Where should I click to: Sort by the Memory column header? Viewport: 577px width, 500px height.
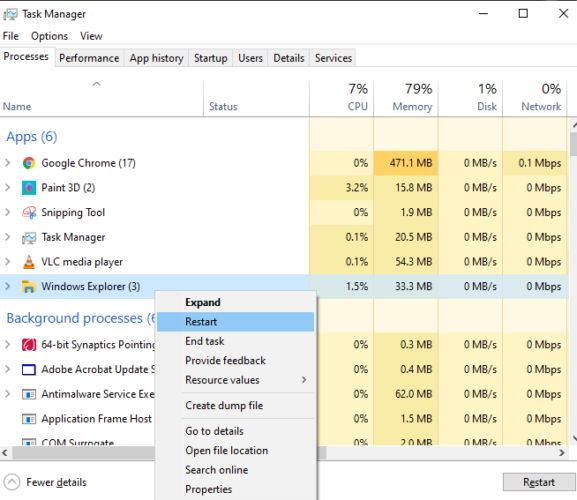pyautogui.click(x=406, y=98)
